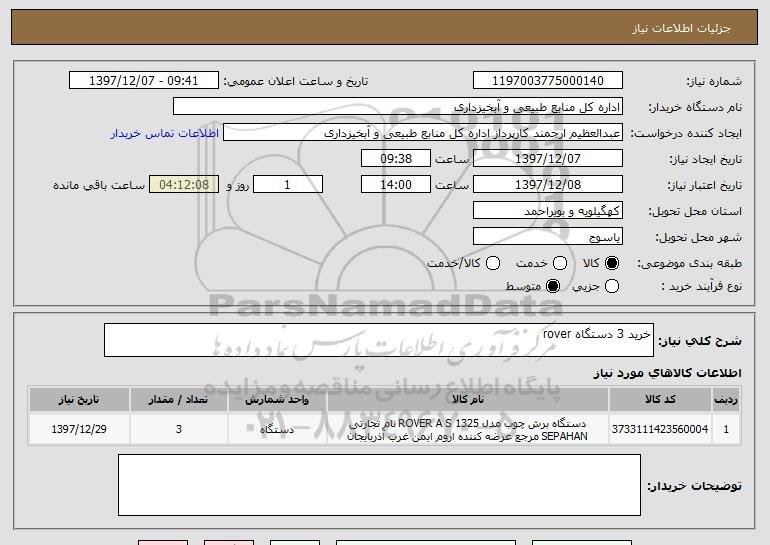Click the ROVER A S 1325 item name cell
The image size is (770, 545).
click(468, 429)
